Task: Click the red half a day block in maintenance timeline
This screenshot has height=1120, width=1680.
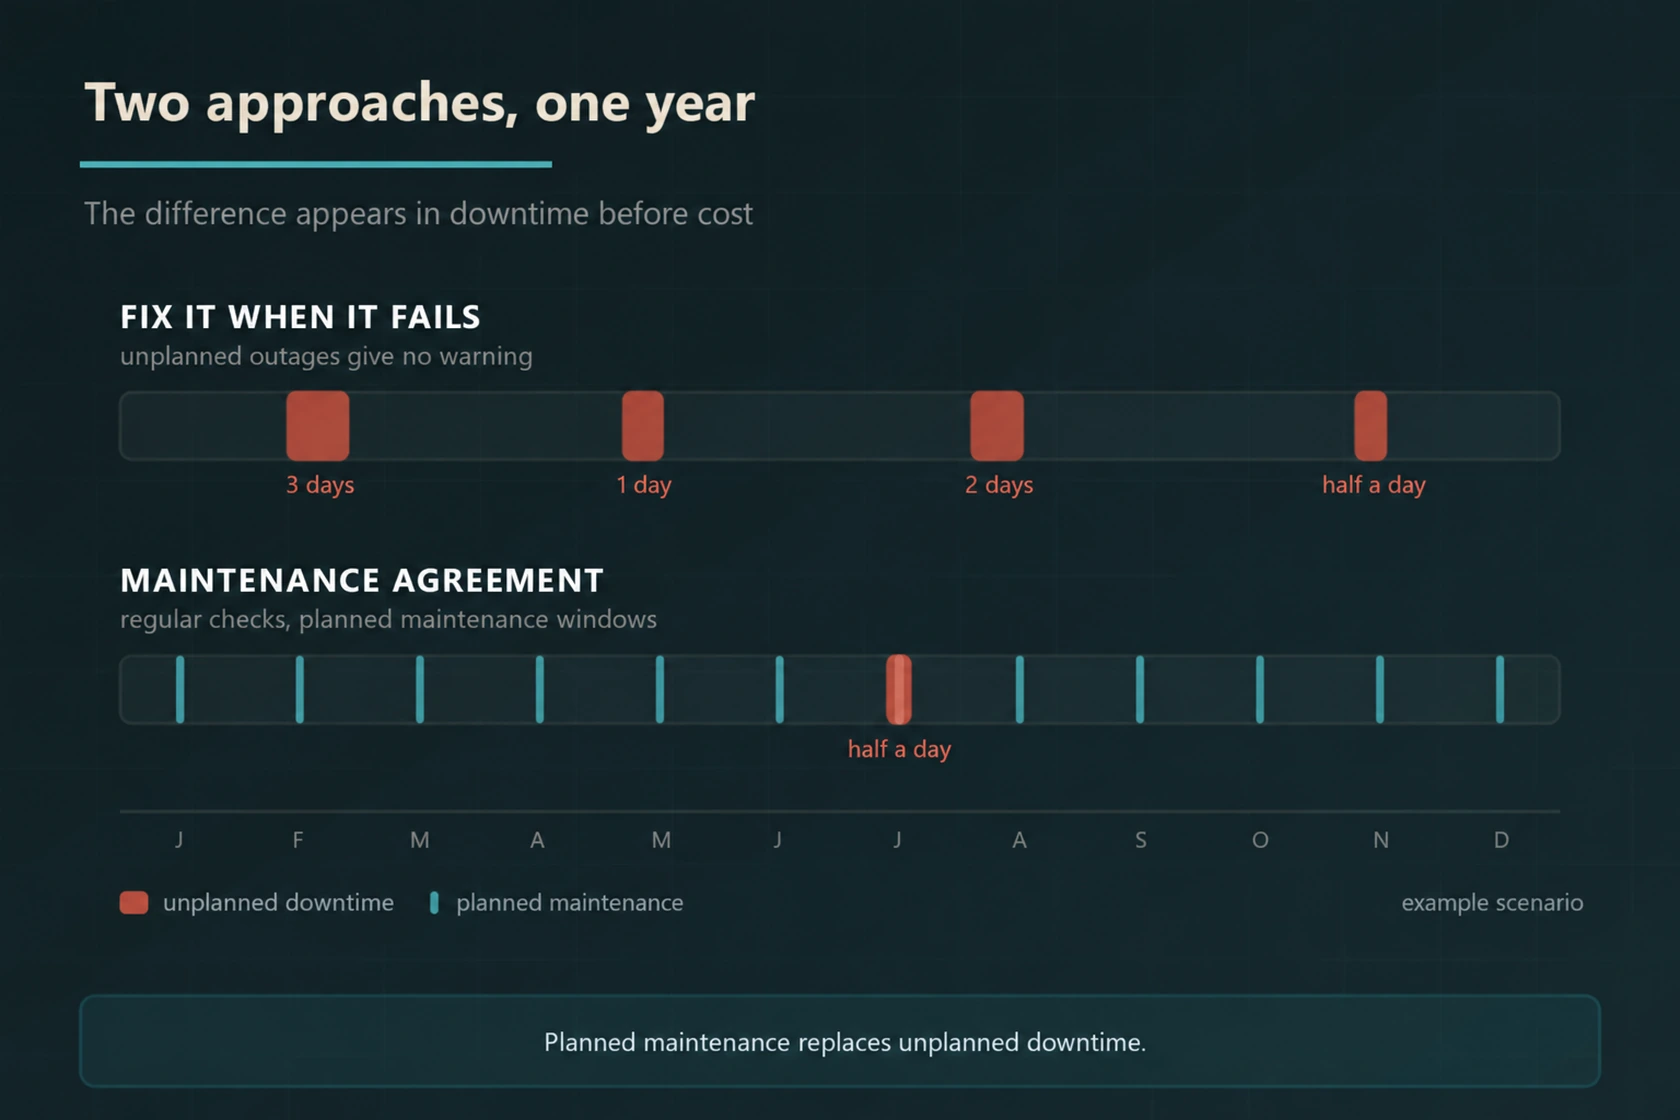Action: [899, 690]
